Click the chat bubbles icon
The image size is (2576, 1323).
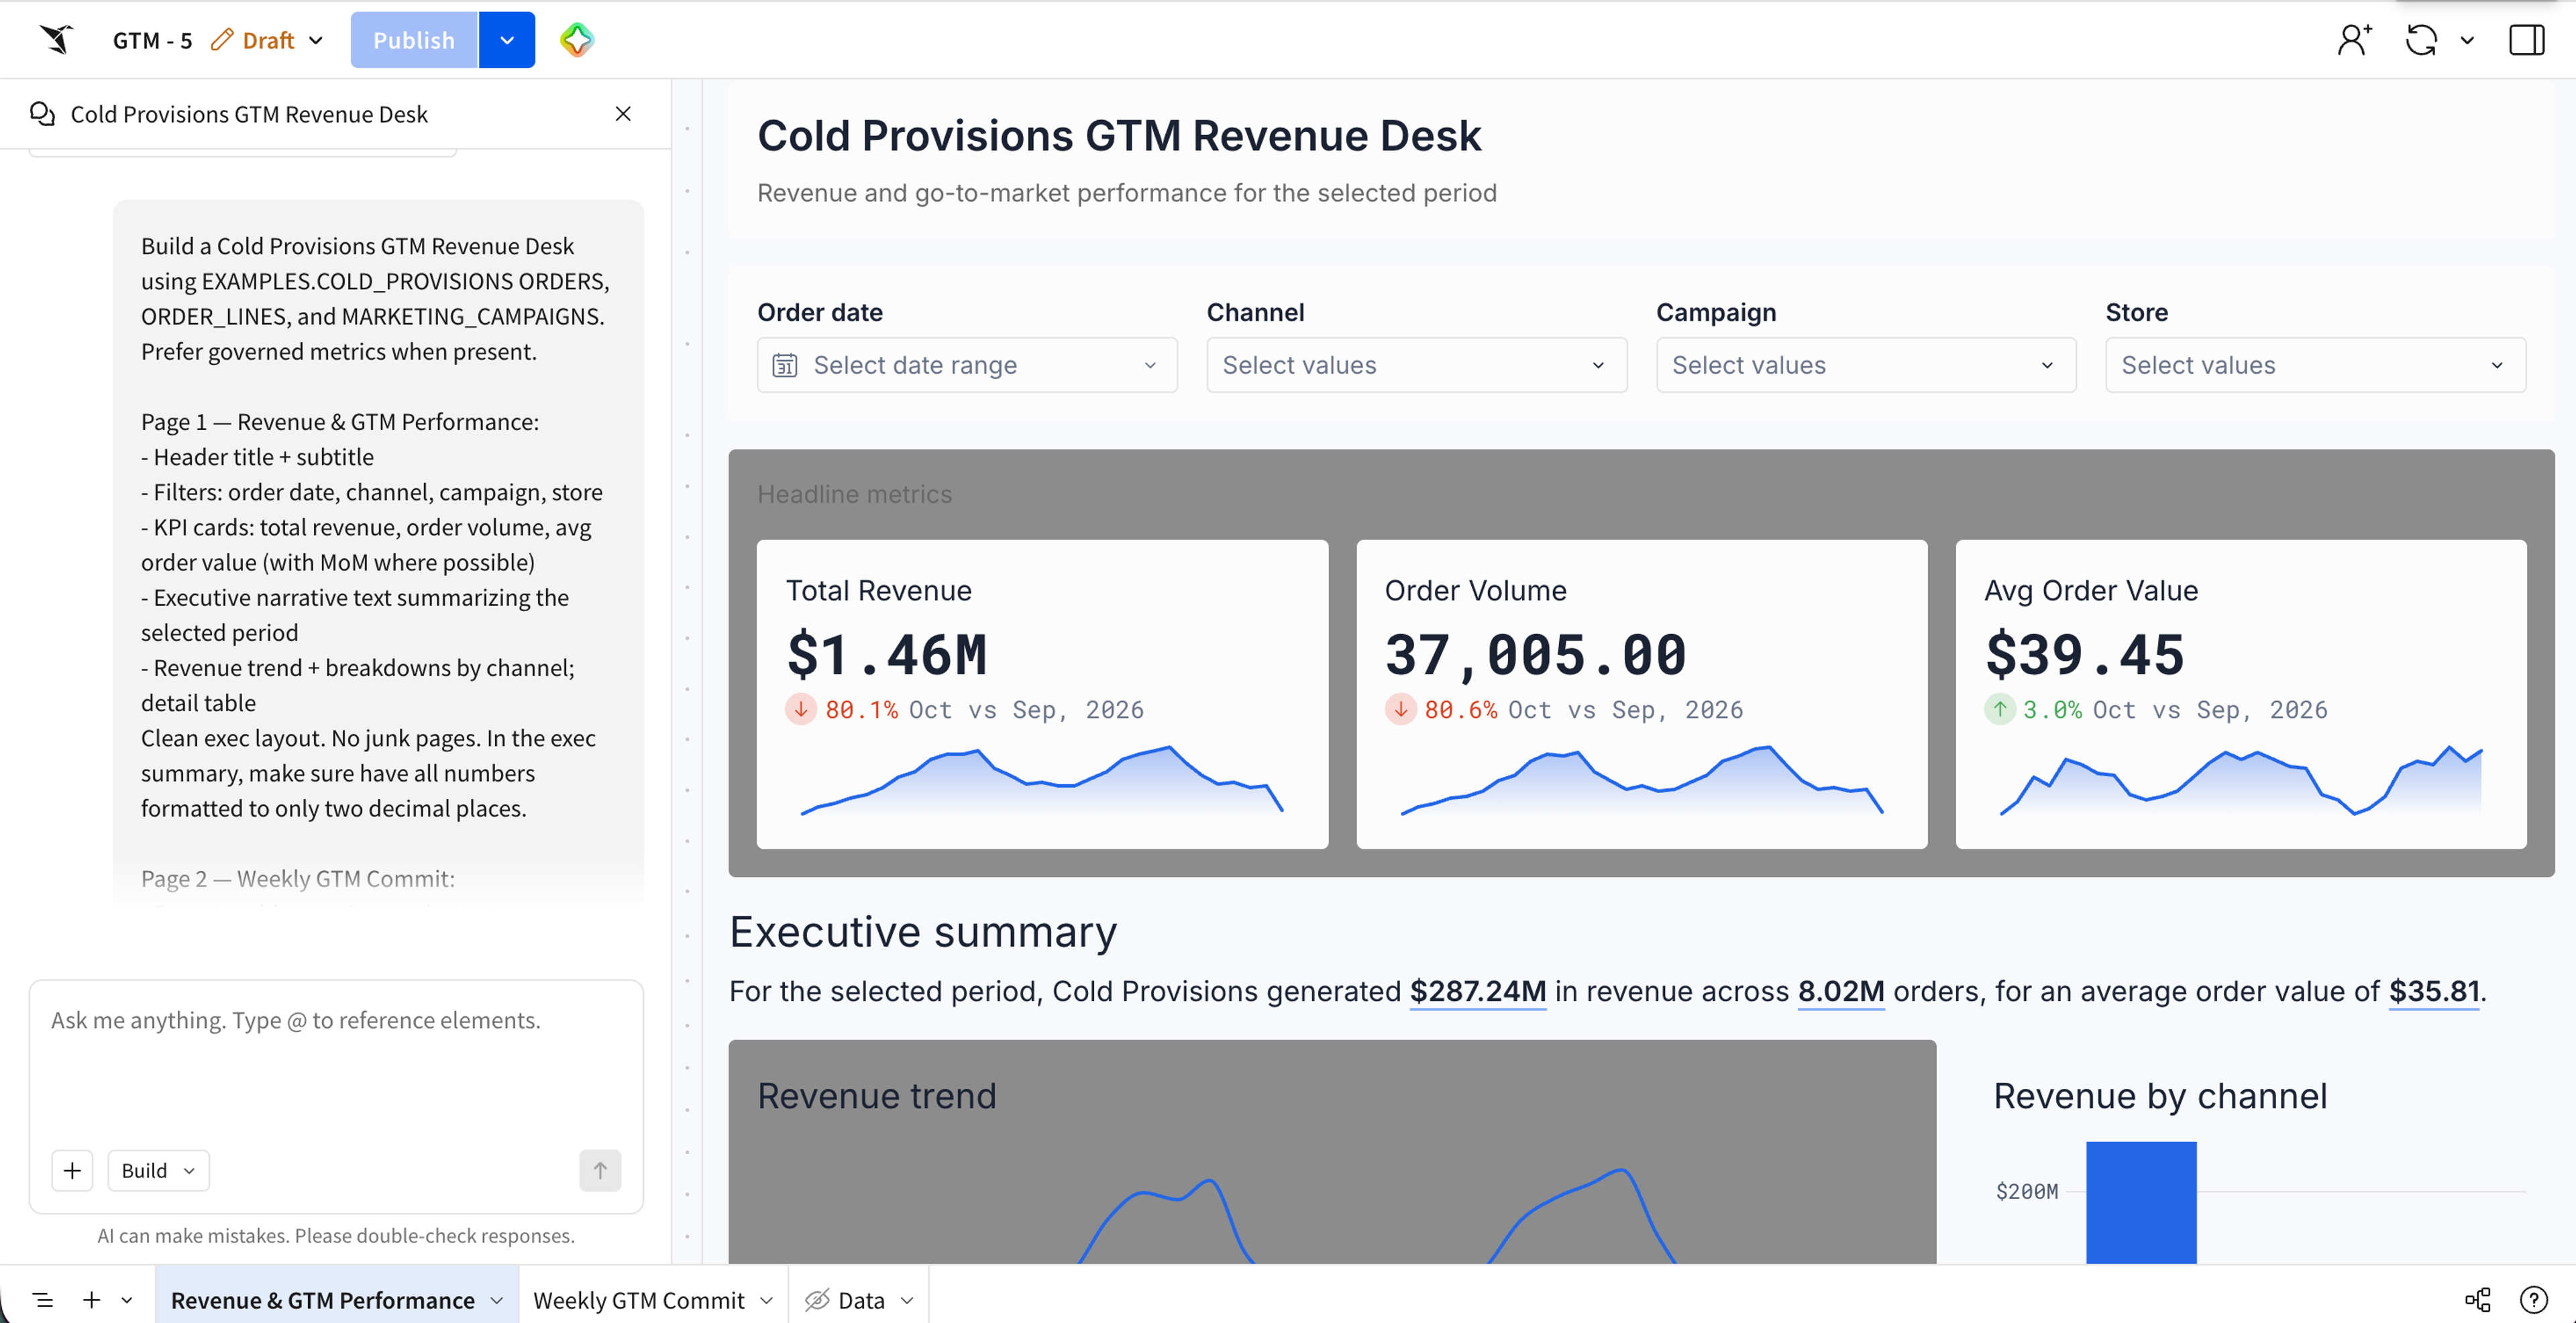(42, 114)
